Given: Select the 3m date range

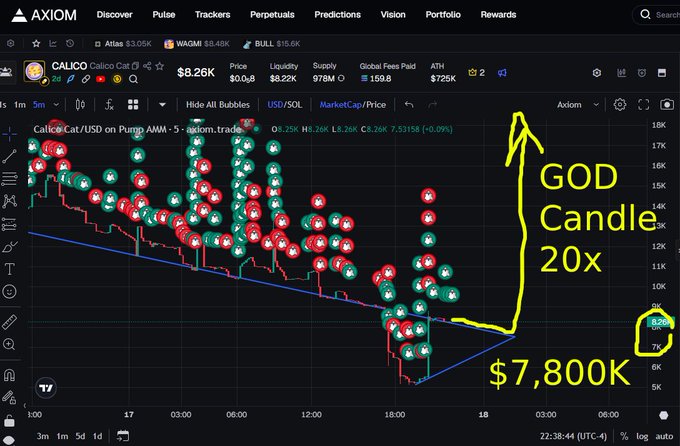Looking at the screenshot, I should pyautogui.click(x=42, y=436).
